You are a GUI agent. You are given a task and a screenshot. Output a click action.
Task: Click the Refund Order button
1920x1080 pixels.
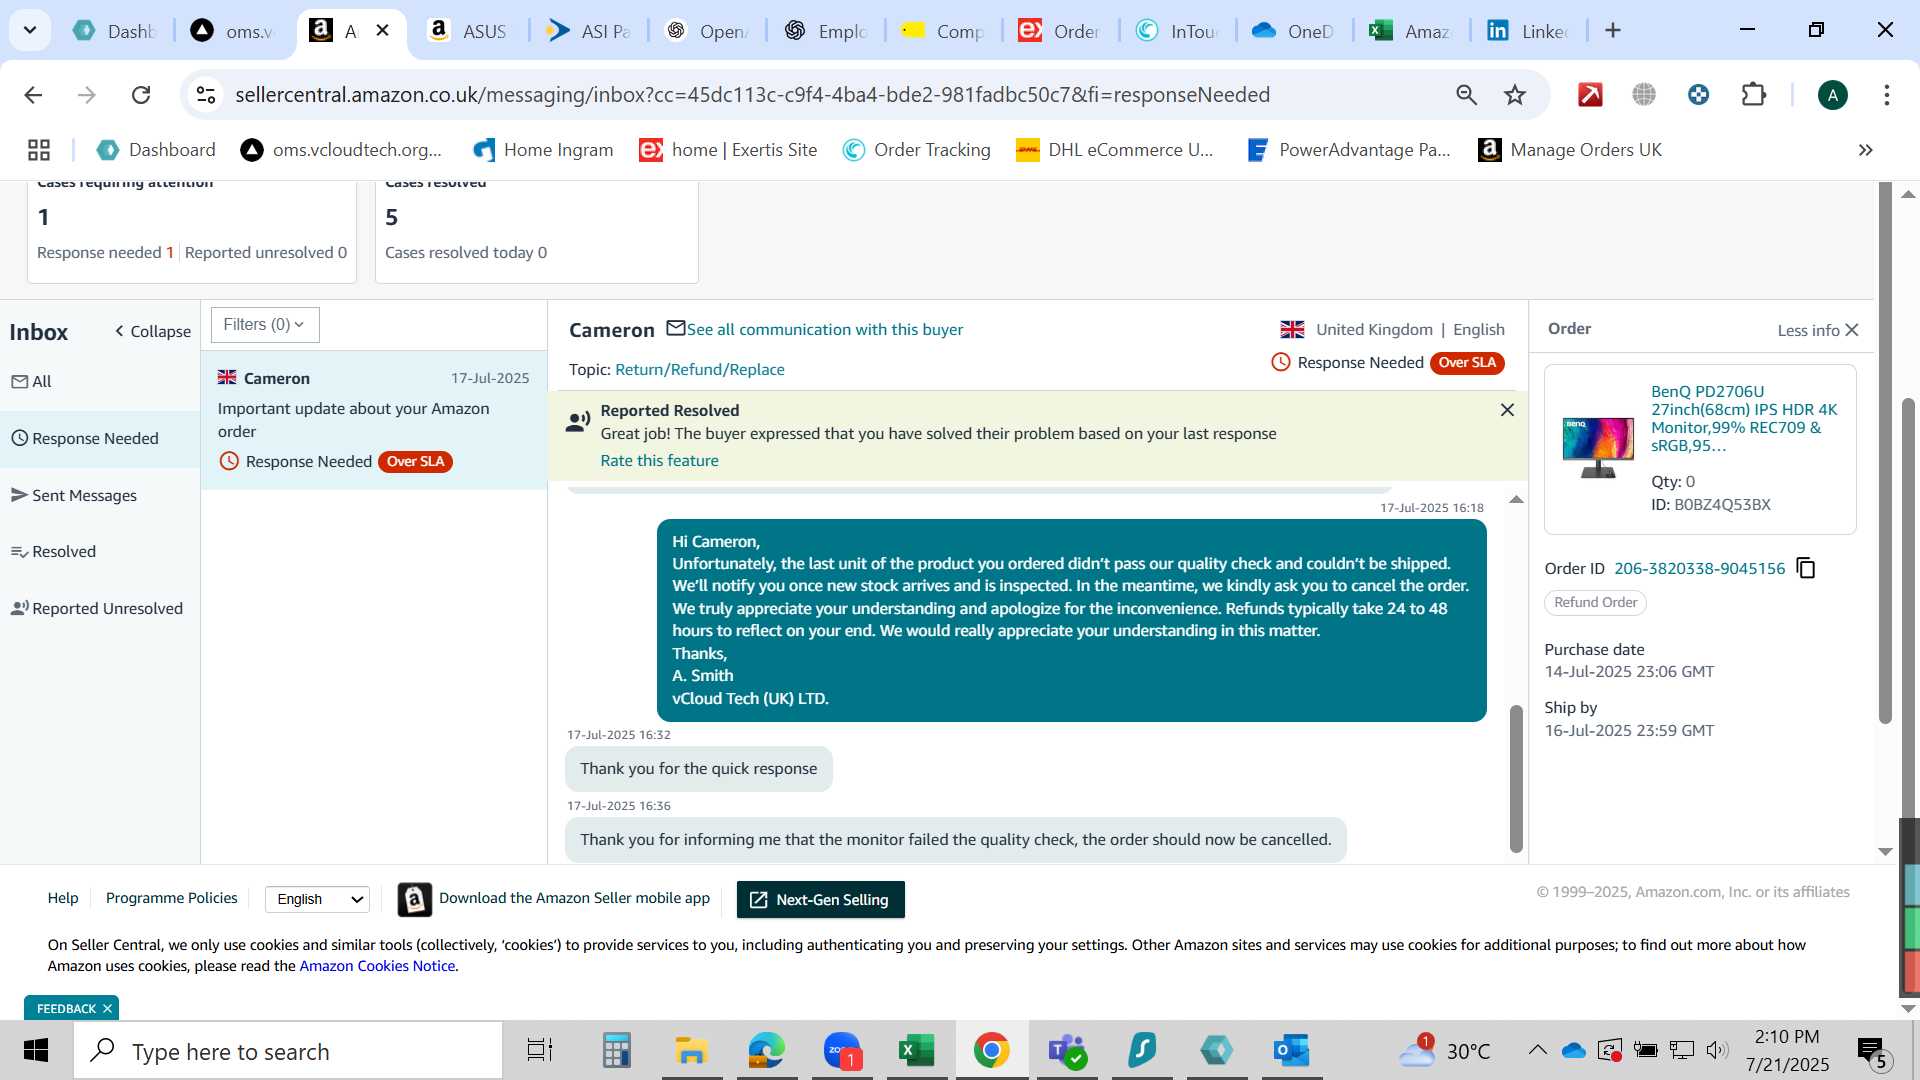(1595, 602)
